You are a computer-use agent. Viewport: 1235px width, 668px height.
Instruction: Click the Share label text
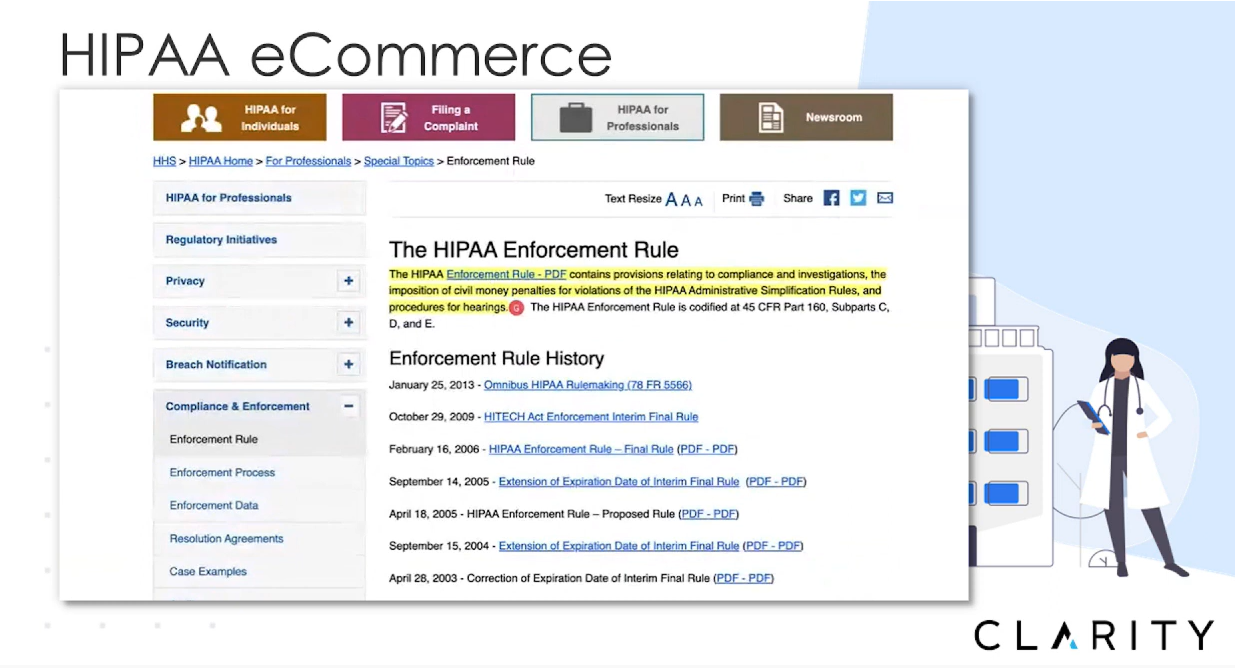pos(798,199)
